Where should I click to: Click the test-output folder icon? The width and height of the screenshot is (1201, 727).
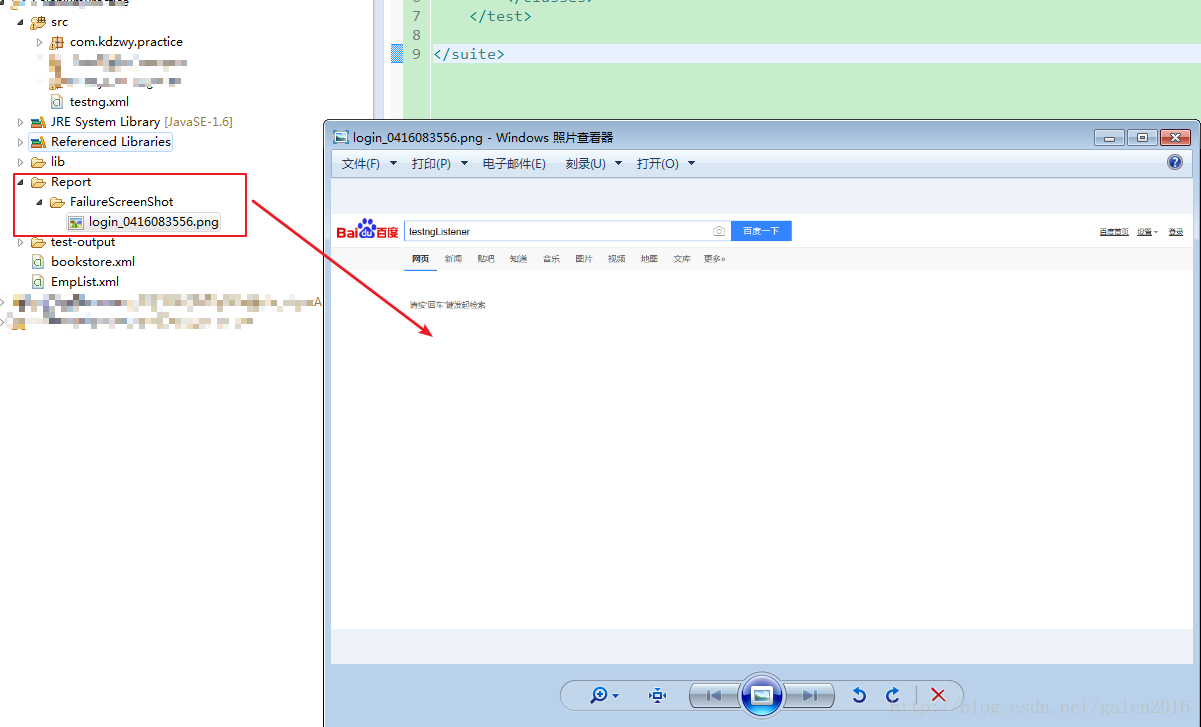click(38, 242)
